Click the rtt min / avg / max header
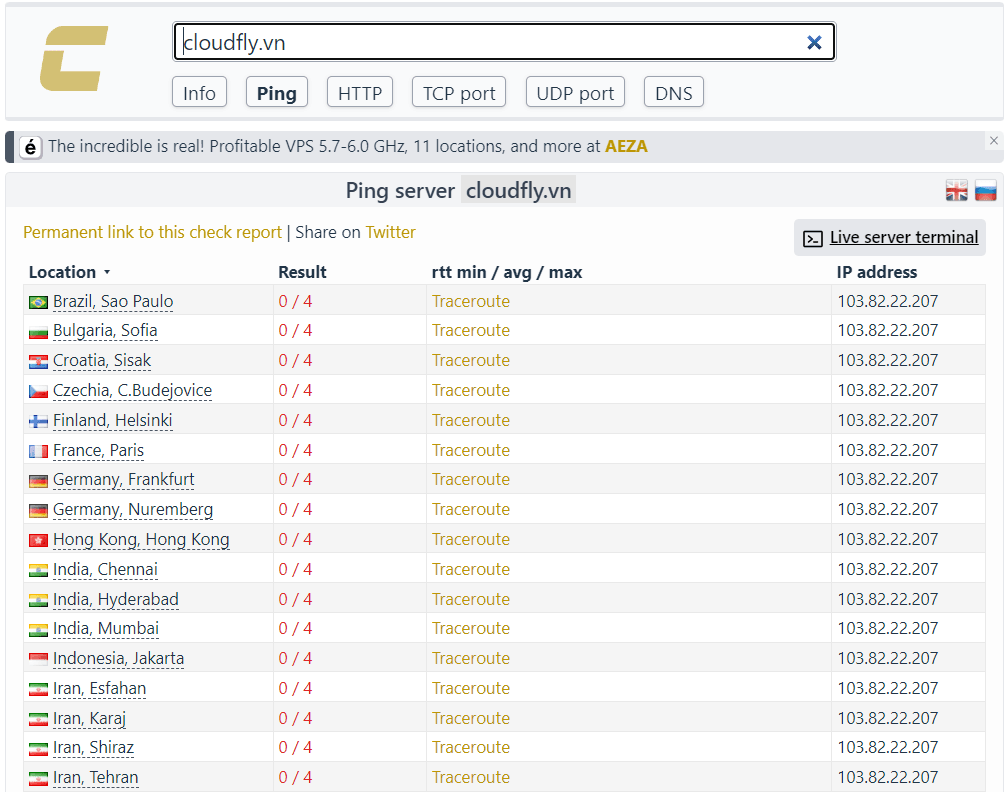The width and height of the screenshot is (1007, 792). point(507,272)
